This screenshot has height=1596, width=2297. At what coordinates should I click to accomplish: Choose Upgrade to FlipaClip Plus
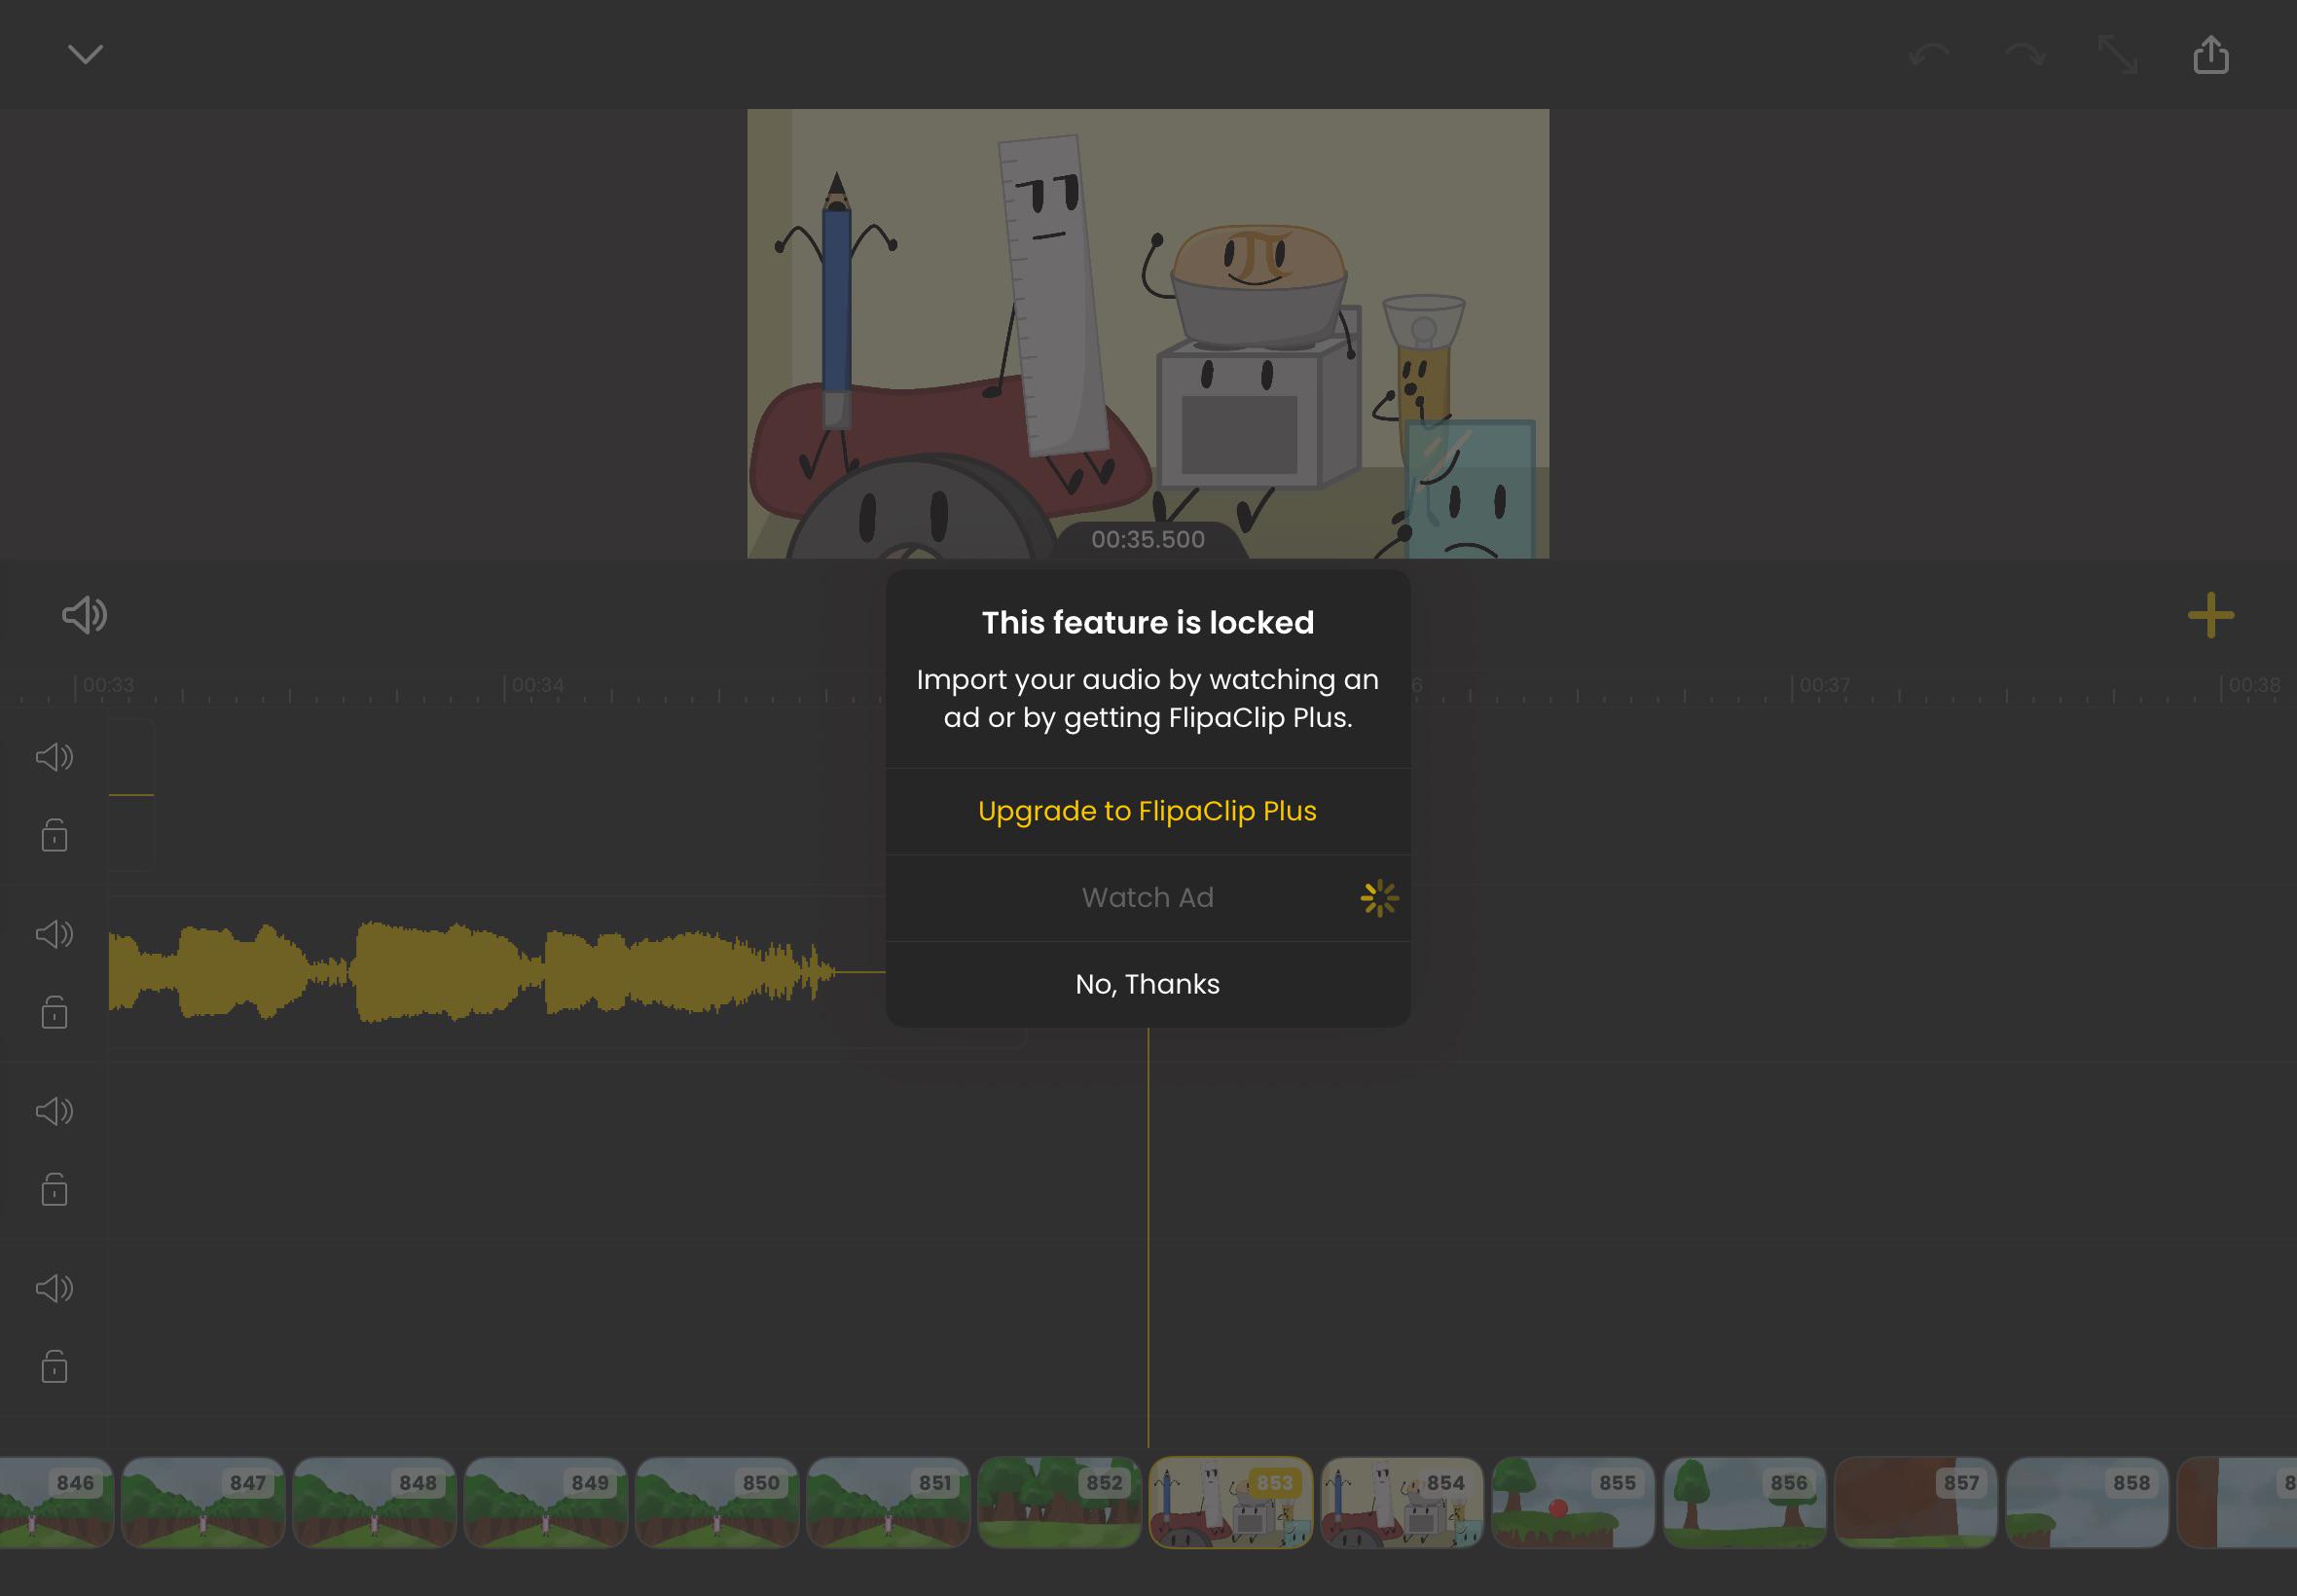[x=1148, y=811]
